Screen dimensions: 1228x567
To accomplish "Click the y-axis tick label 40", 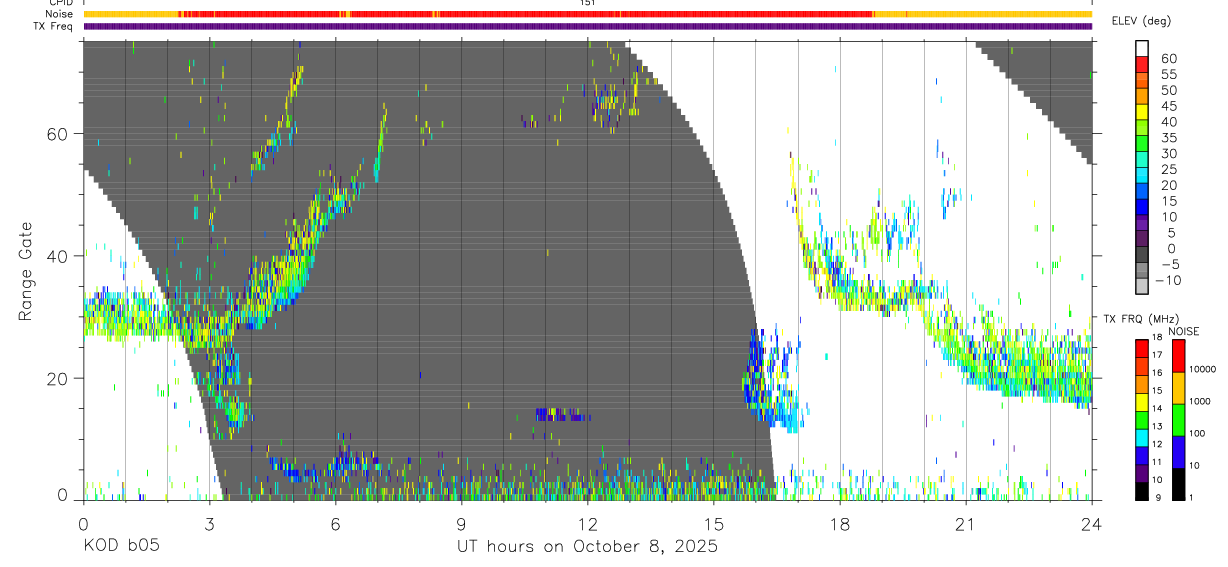I will [58, 256].
